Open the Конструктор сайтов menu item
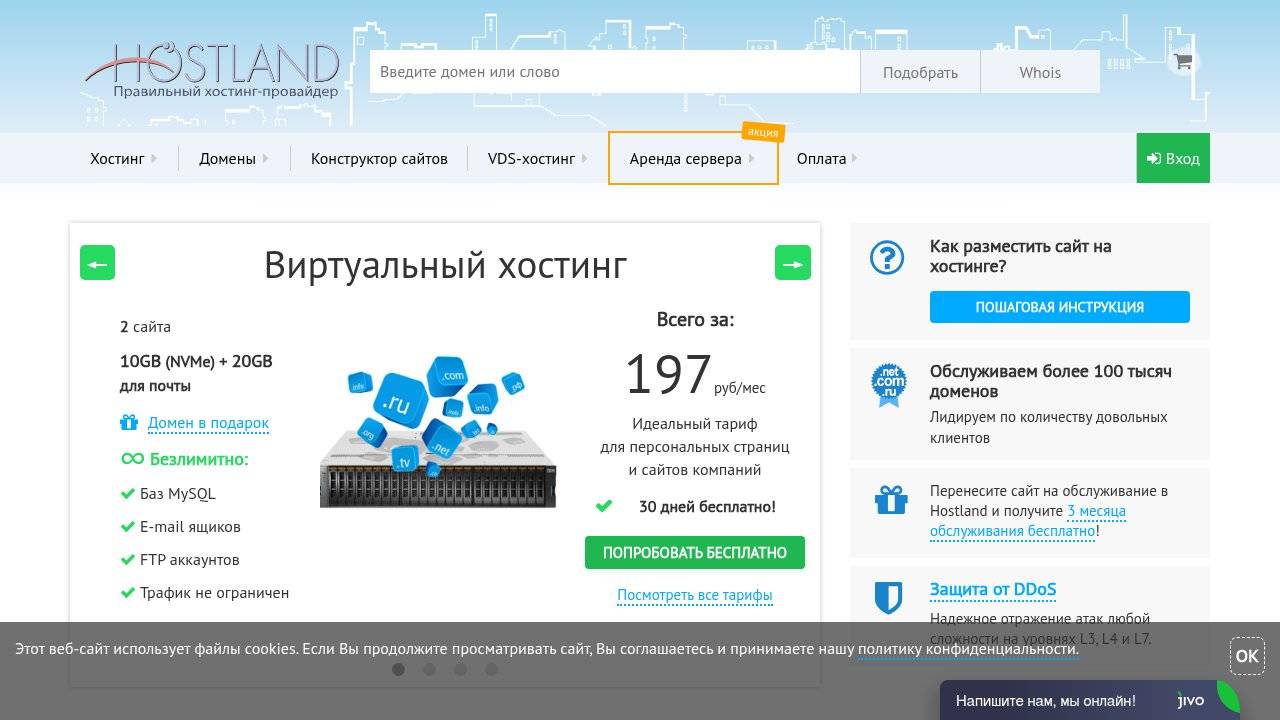The height and width of the screenshot is (720, 1280). click(379, 158)
